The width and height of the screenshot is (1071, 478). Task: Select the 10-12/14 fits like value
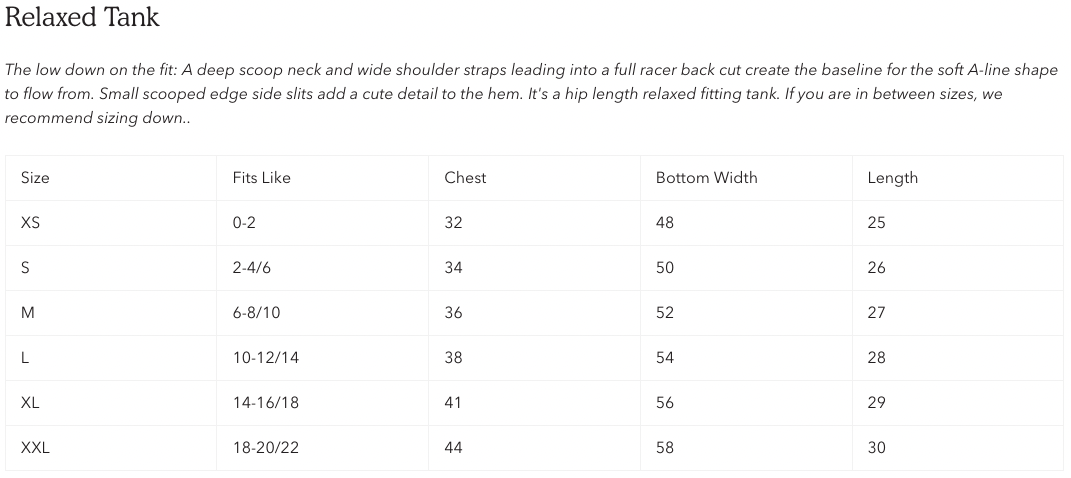coord(265,358)
